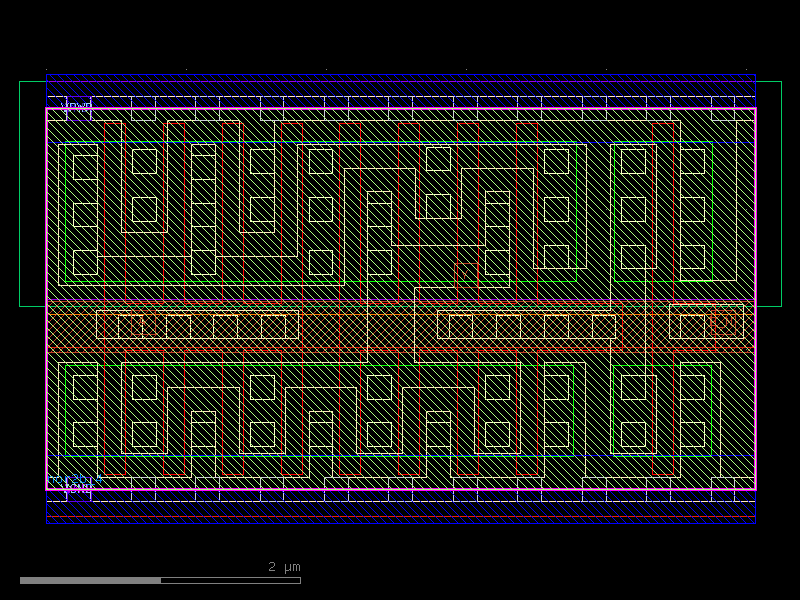Click the orange cross-hatched diffusion band
Viewport: 800px width, 600px height.
300,330
